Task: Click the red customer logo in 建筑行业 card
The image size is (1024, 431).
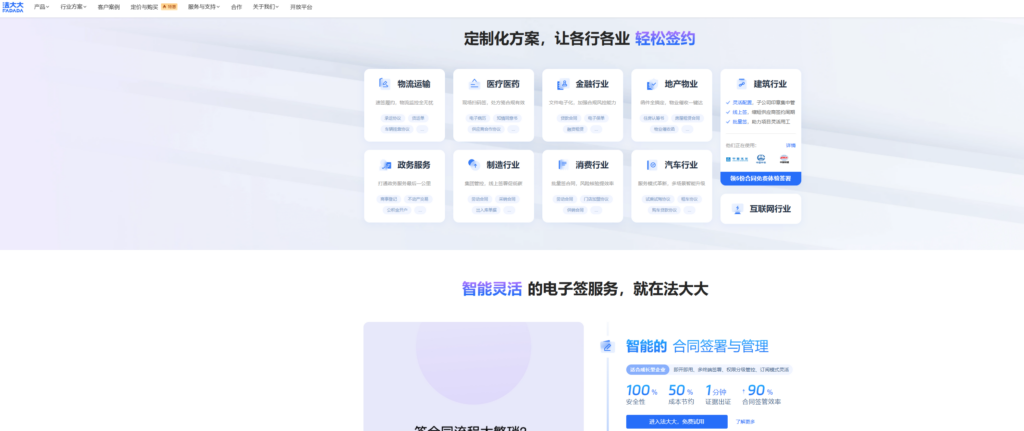Action: click(x=784, y=159)
